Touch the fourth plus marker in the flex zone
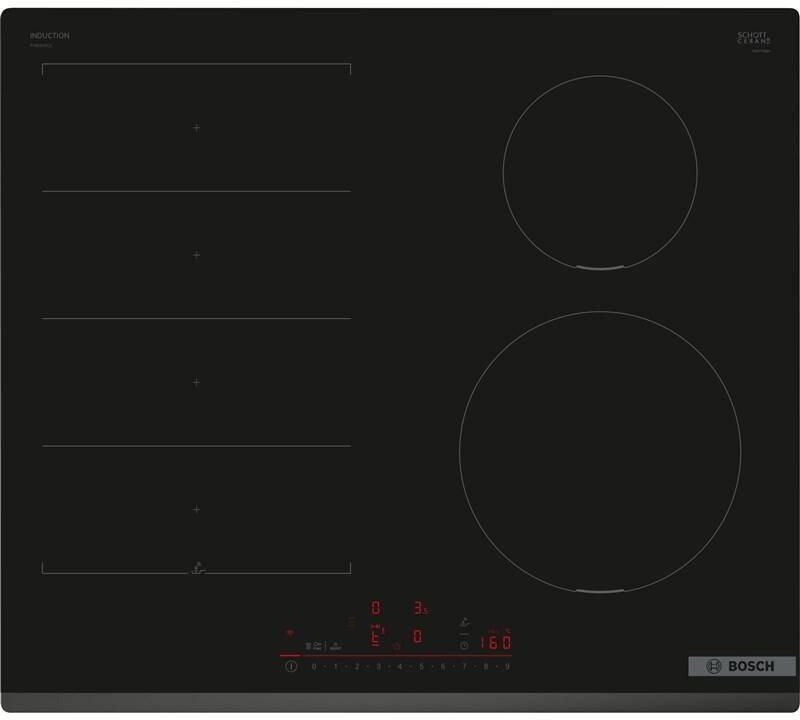This screenshot has width=800, height=720. [x=196, y=509]
